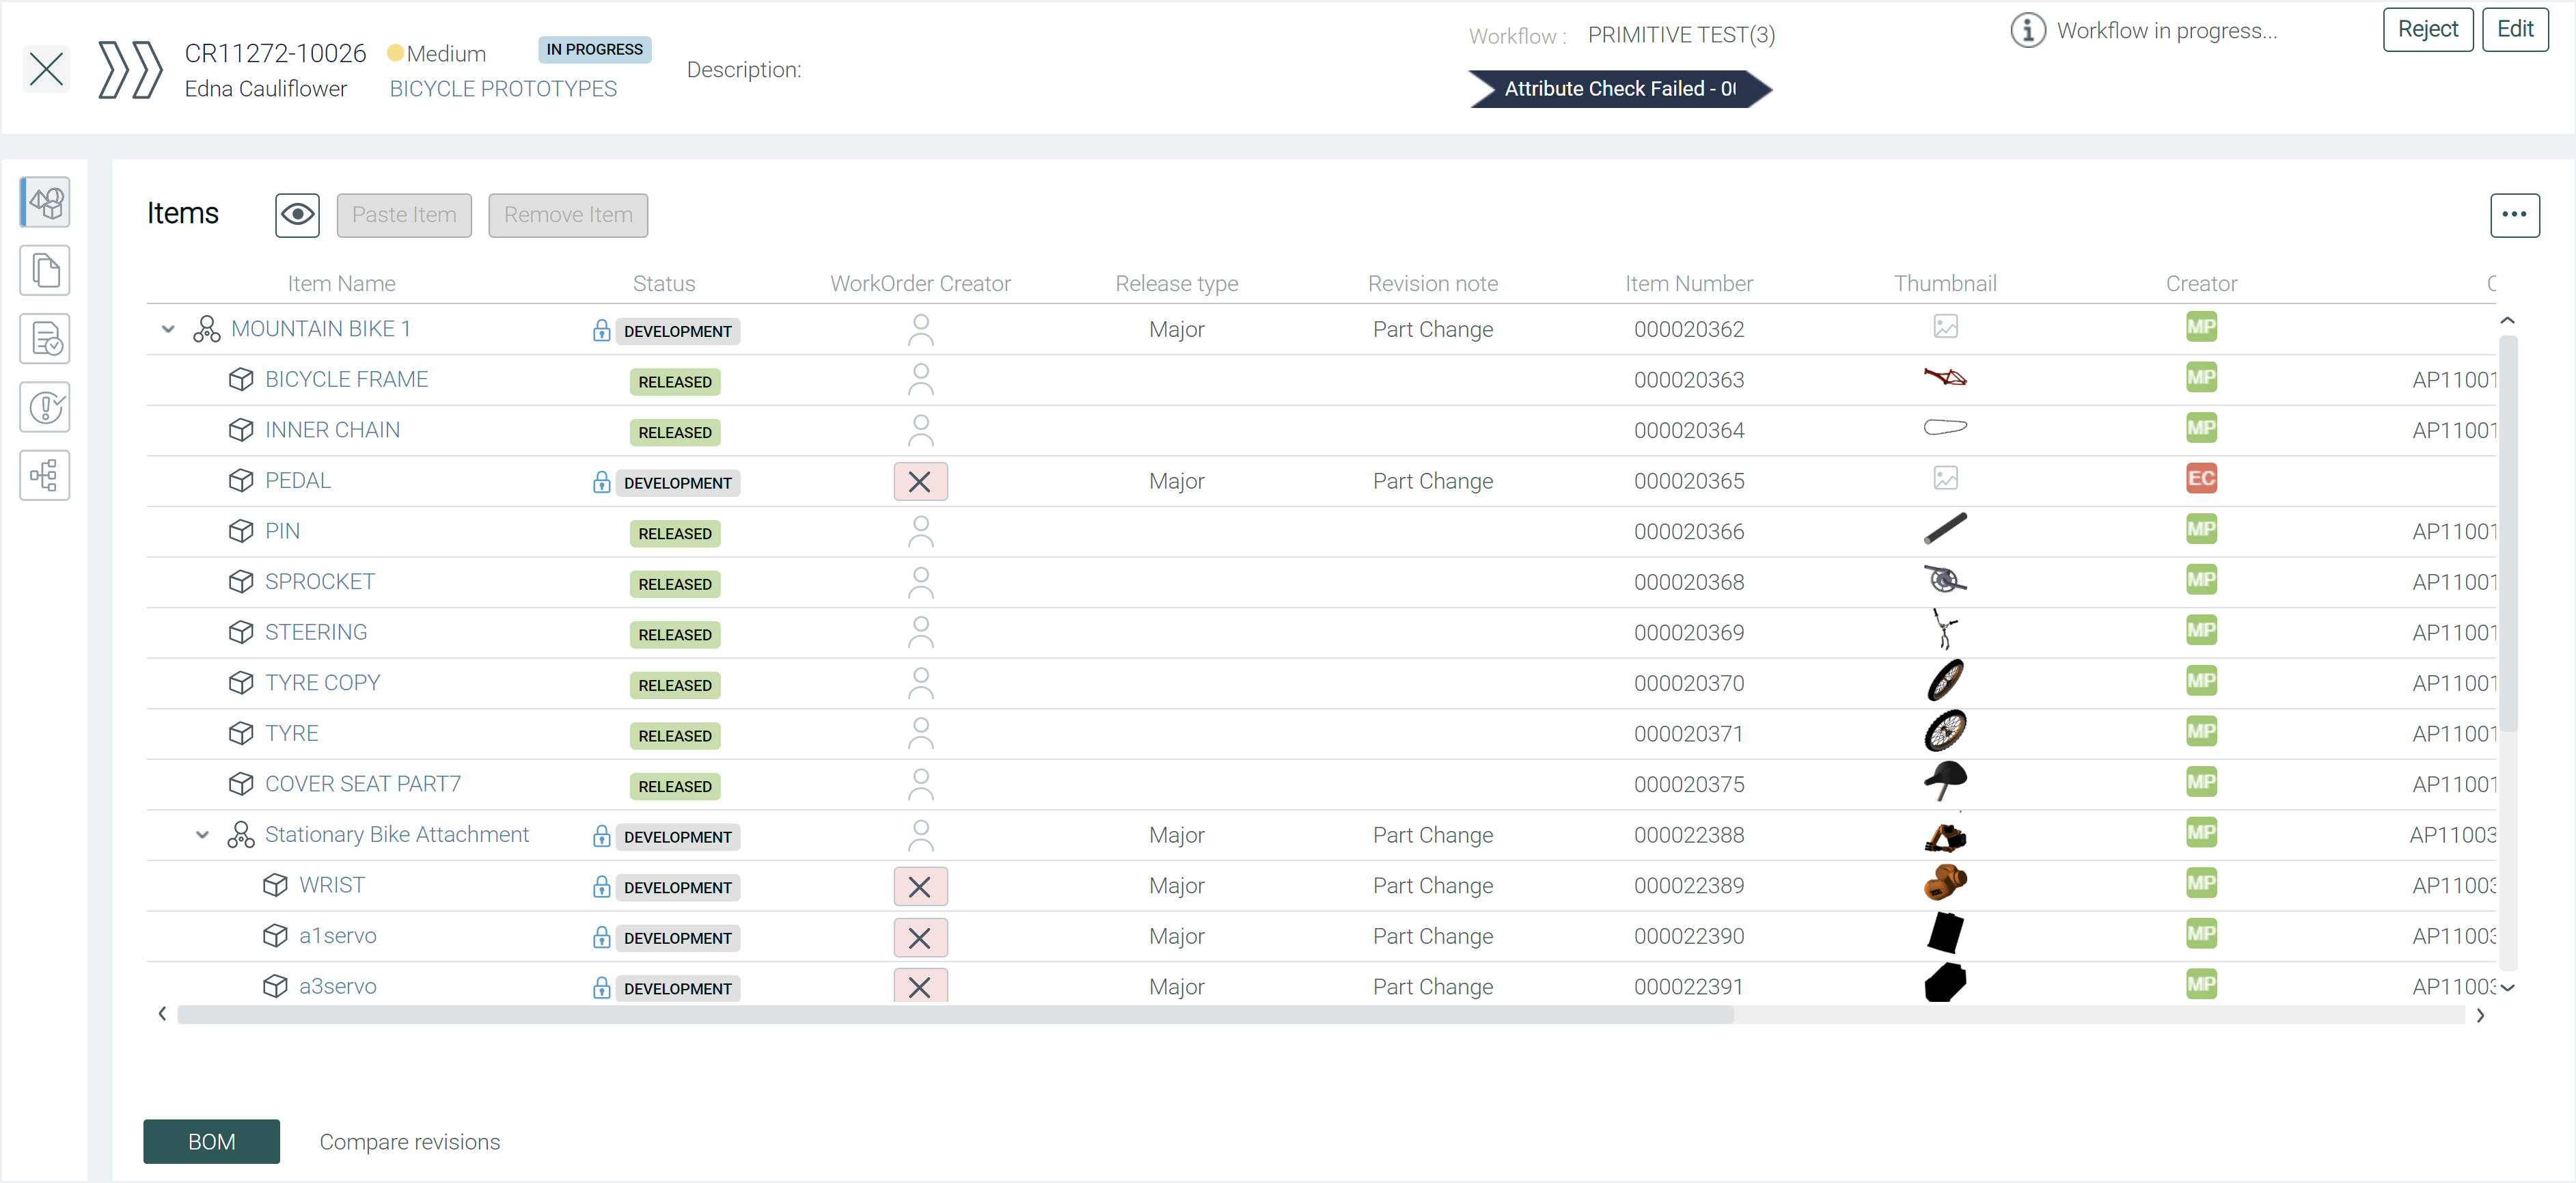The width and height of the screenshot is (2576, 1183).
Task: Toggle the eye visibility button
Action: click(x=297, y=215)
